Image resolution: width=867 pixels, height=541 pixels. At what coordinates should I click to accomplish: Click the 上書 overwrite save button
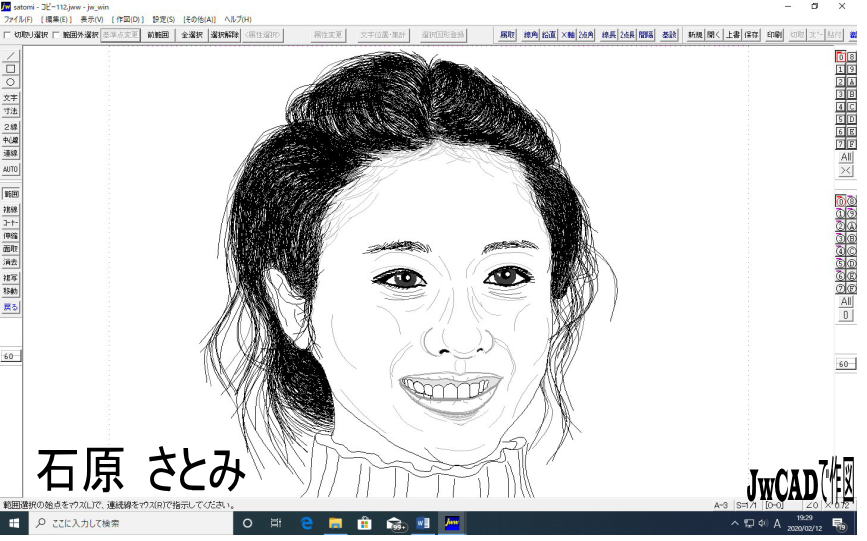733,35
